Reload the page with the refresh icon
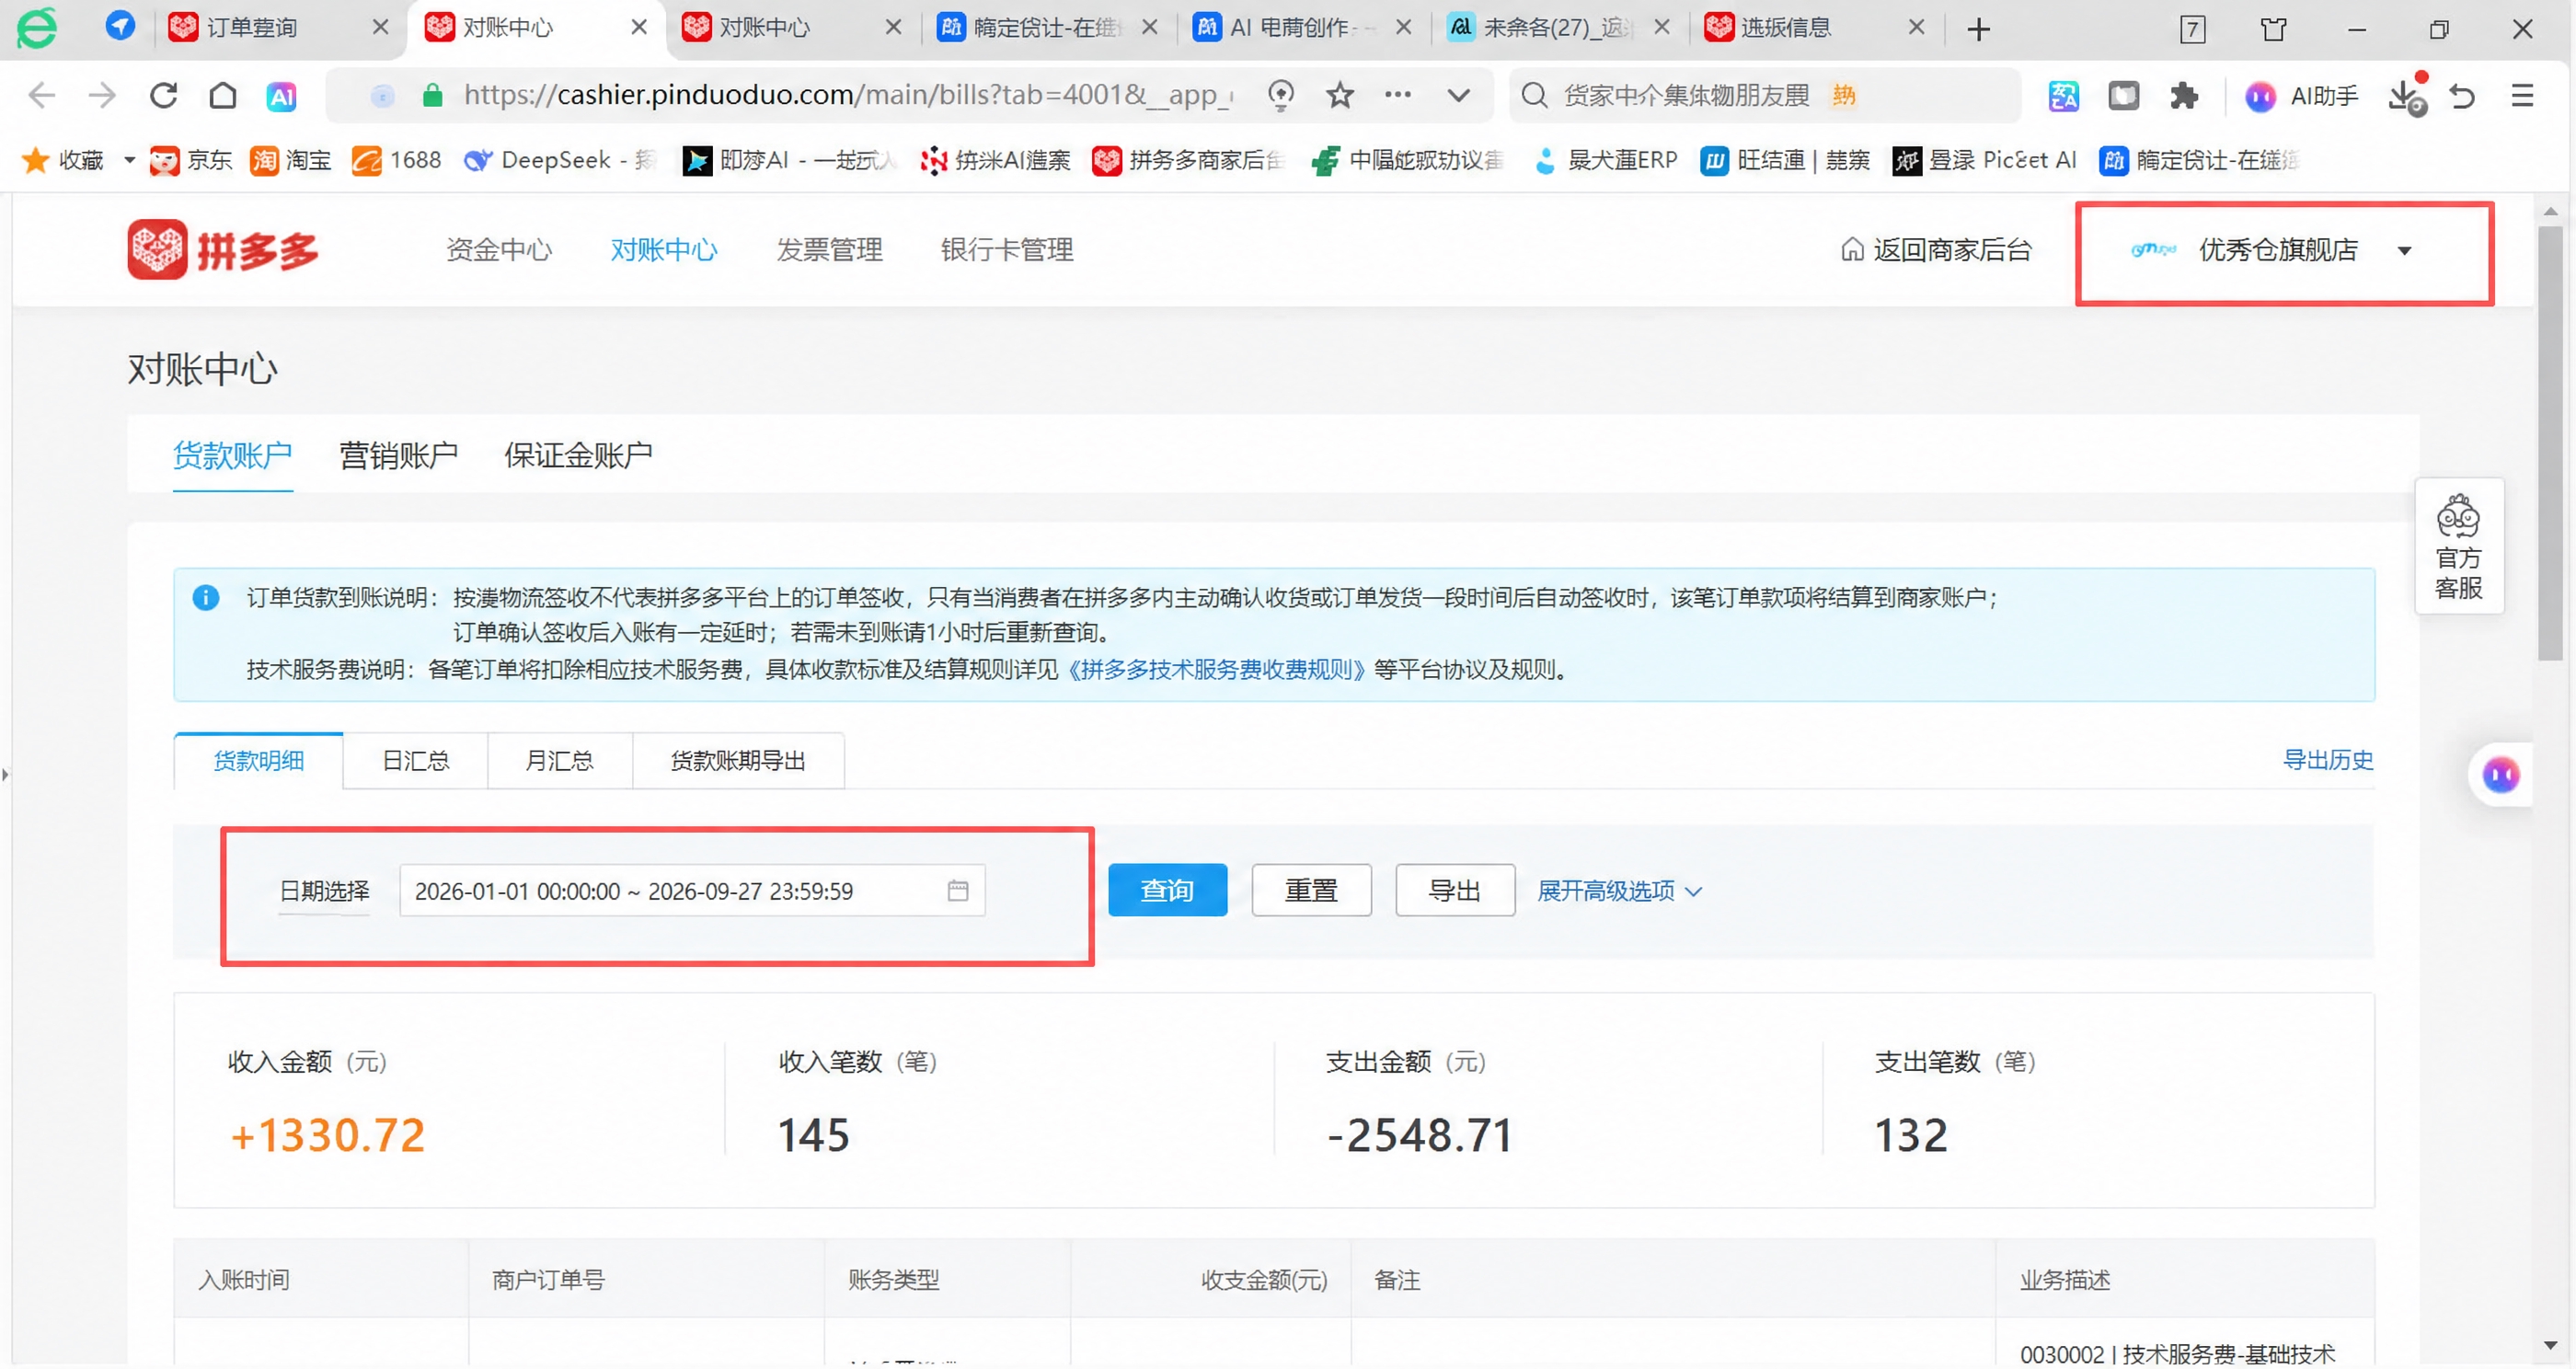This screenshot has height=1369, width=2576. [x=164, y=95]
